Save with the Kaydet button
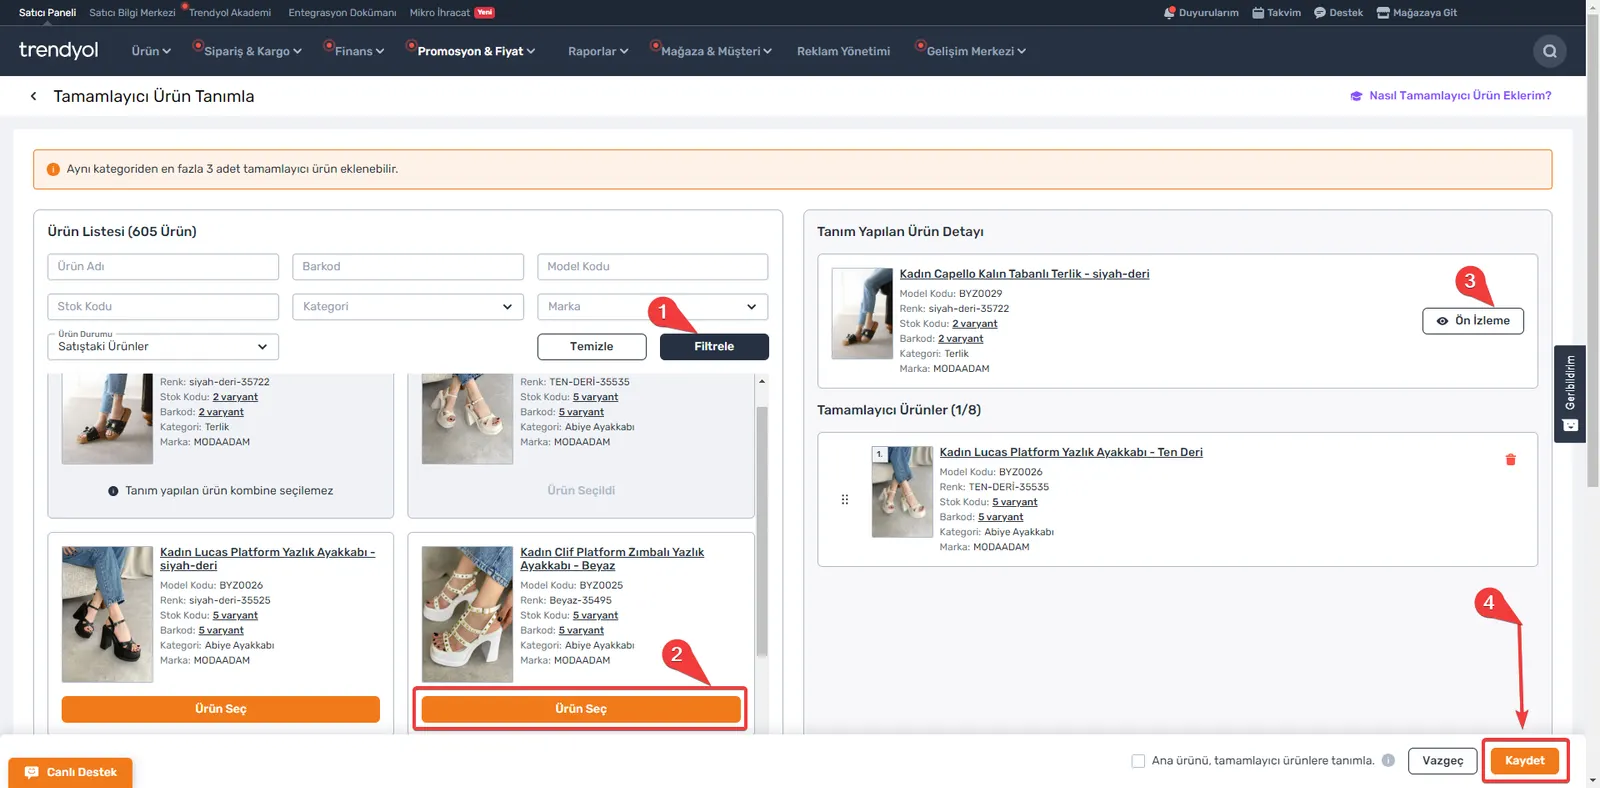This screenshot has height=788, width=1600. (x=1525, y=761)
